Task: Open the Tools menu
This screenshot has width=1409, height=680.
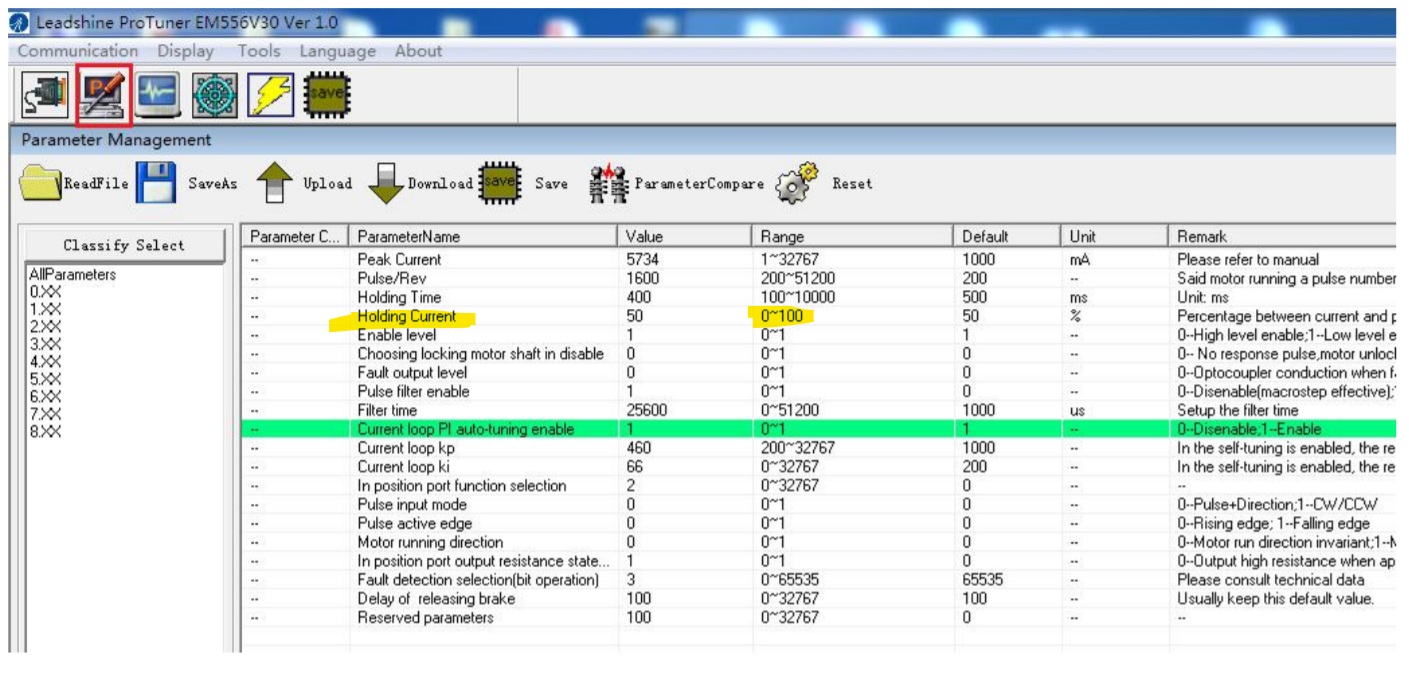Action: (259, 51)
